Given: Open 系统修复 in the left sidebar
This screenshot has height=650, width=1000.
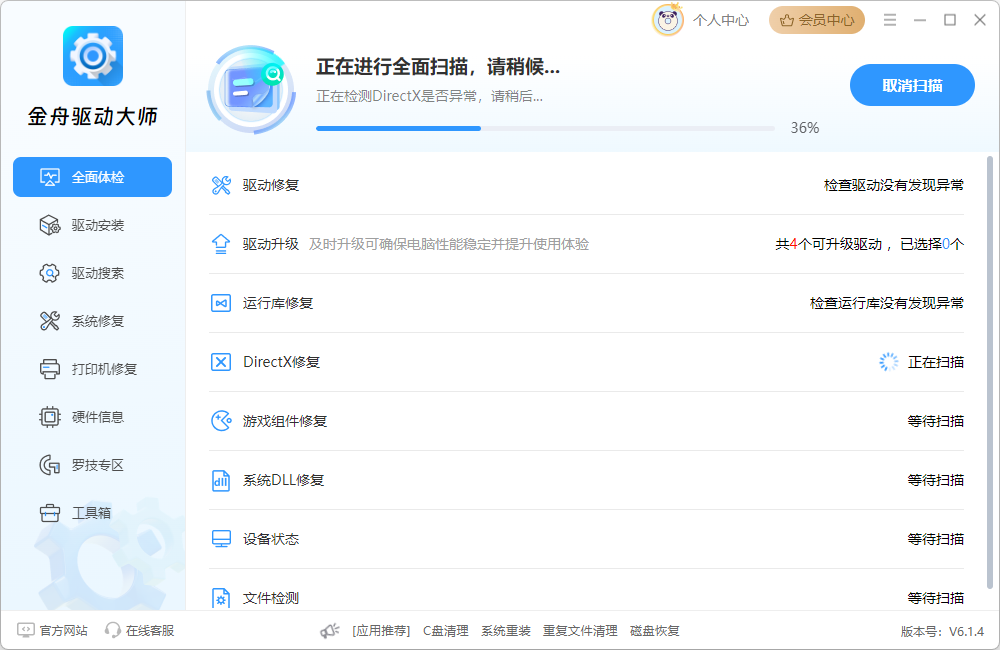Looking at the screenshot, I should pyautogui.click(x=92, y=321).
